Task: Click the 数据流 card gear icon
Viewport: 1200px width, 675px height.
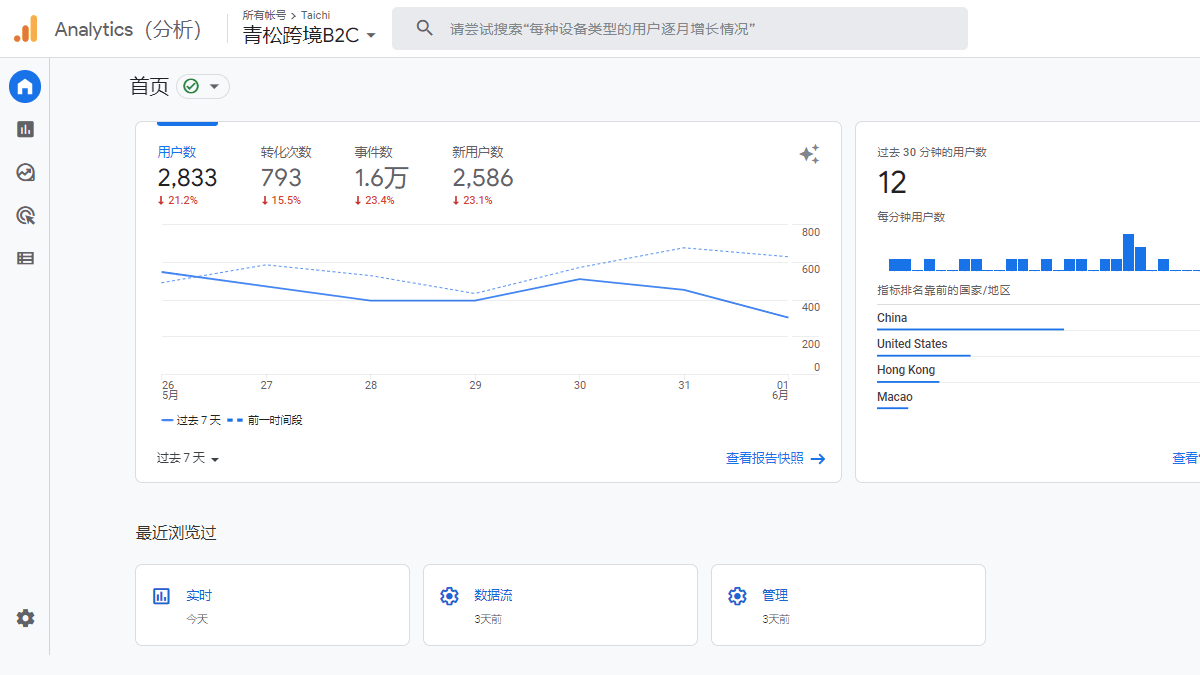Action: (449, 596)
